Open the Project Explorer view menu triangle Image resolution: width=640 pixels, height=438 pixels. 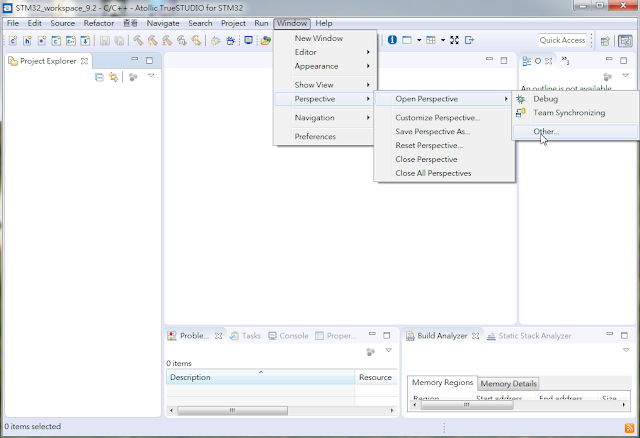coord(151,76)
